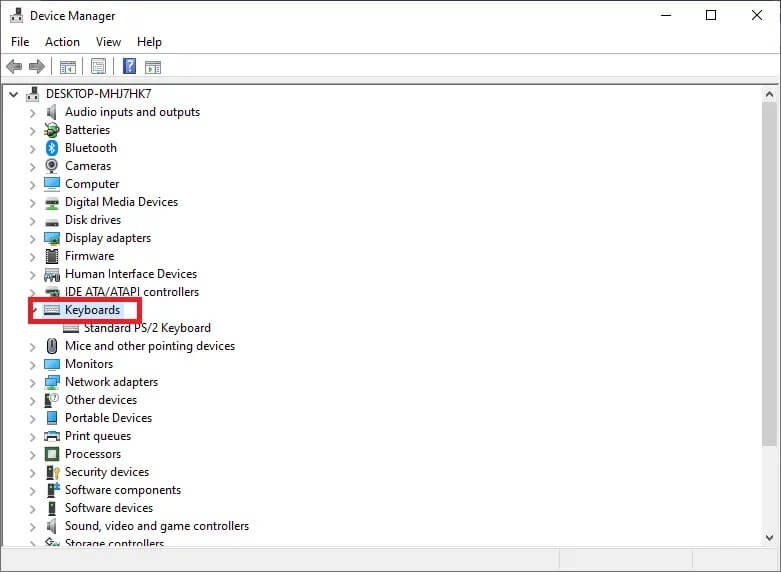Screen dimensions: 781x572
Task: Click the Audio inputs speaker icon
Action: (52, 112)
